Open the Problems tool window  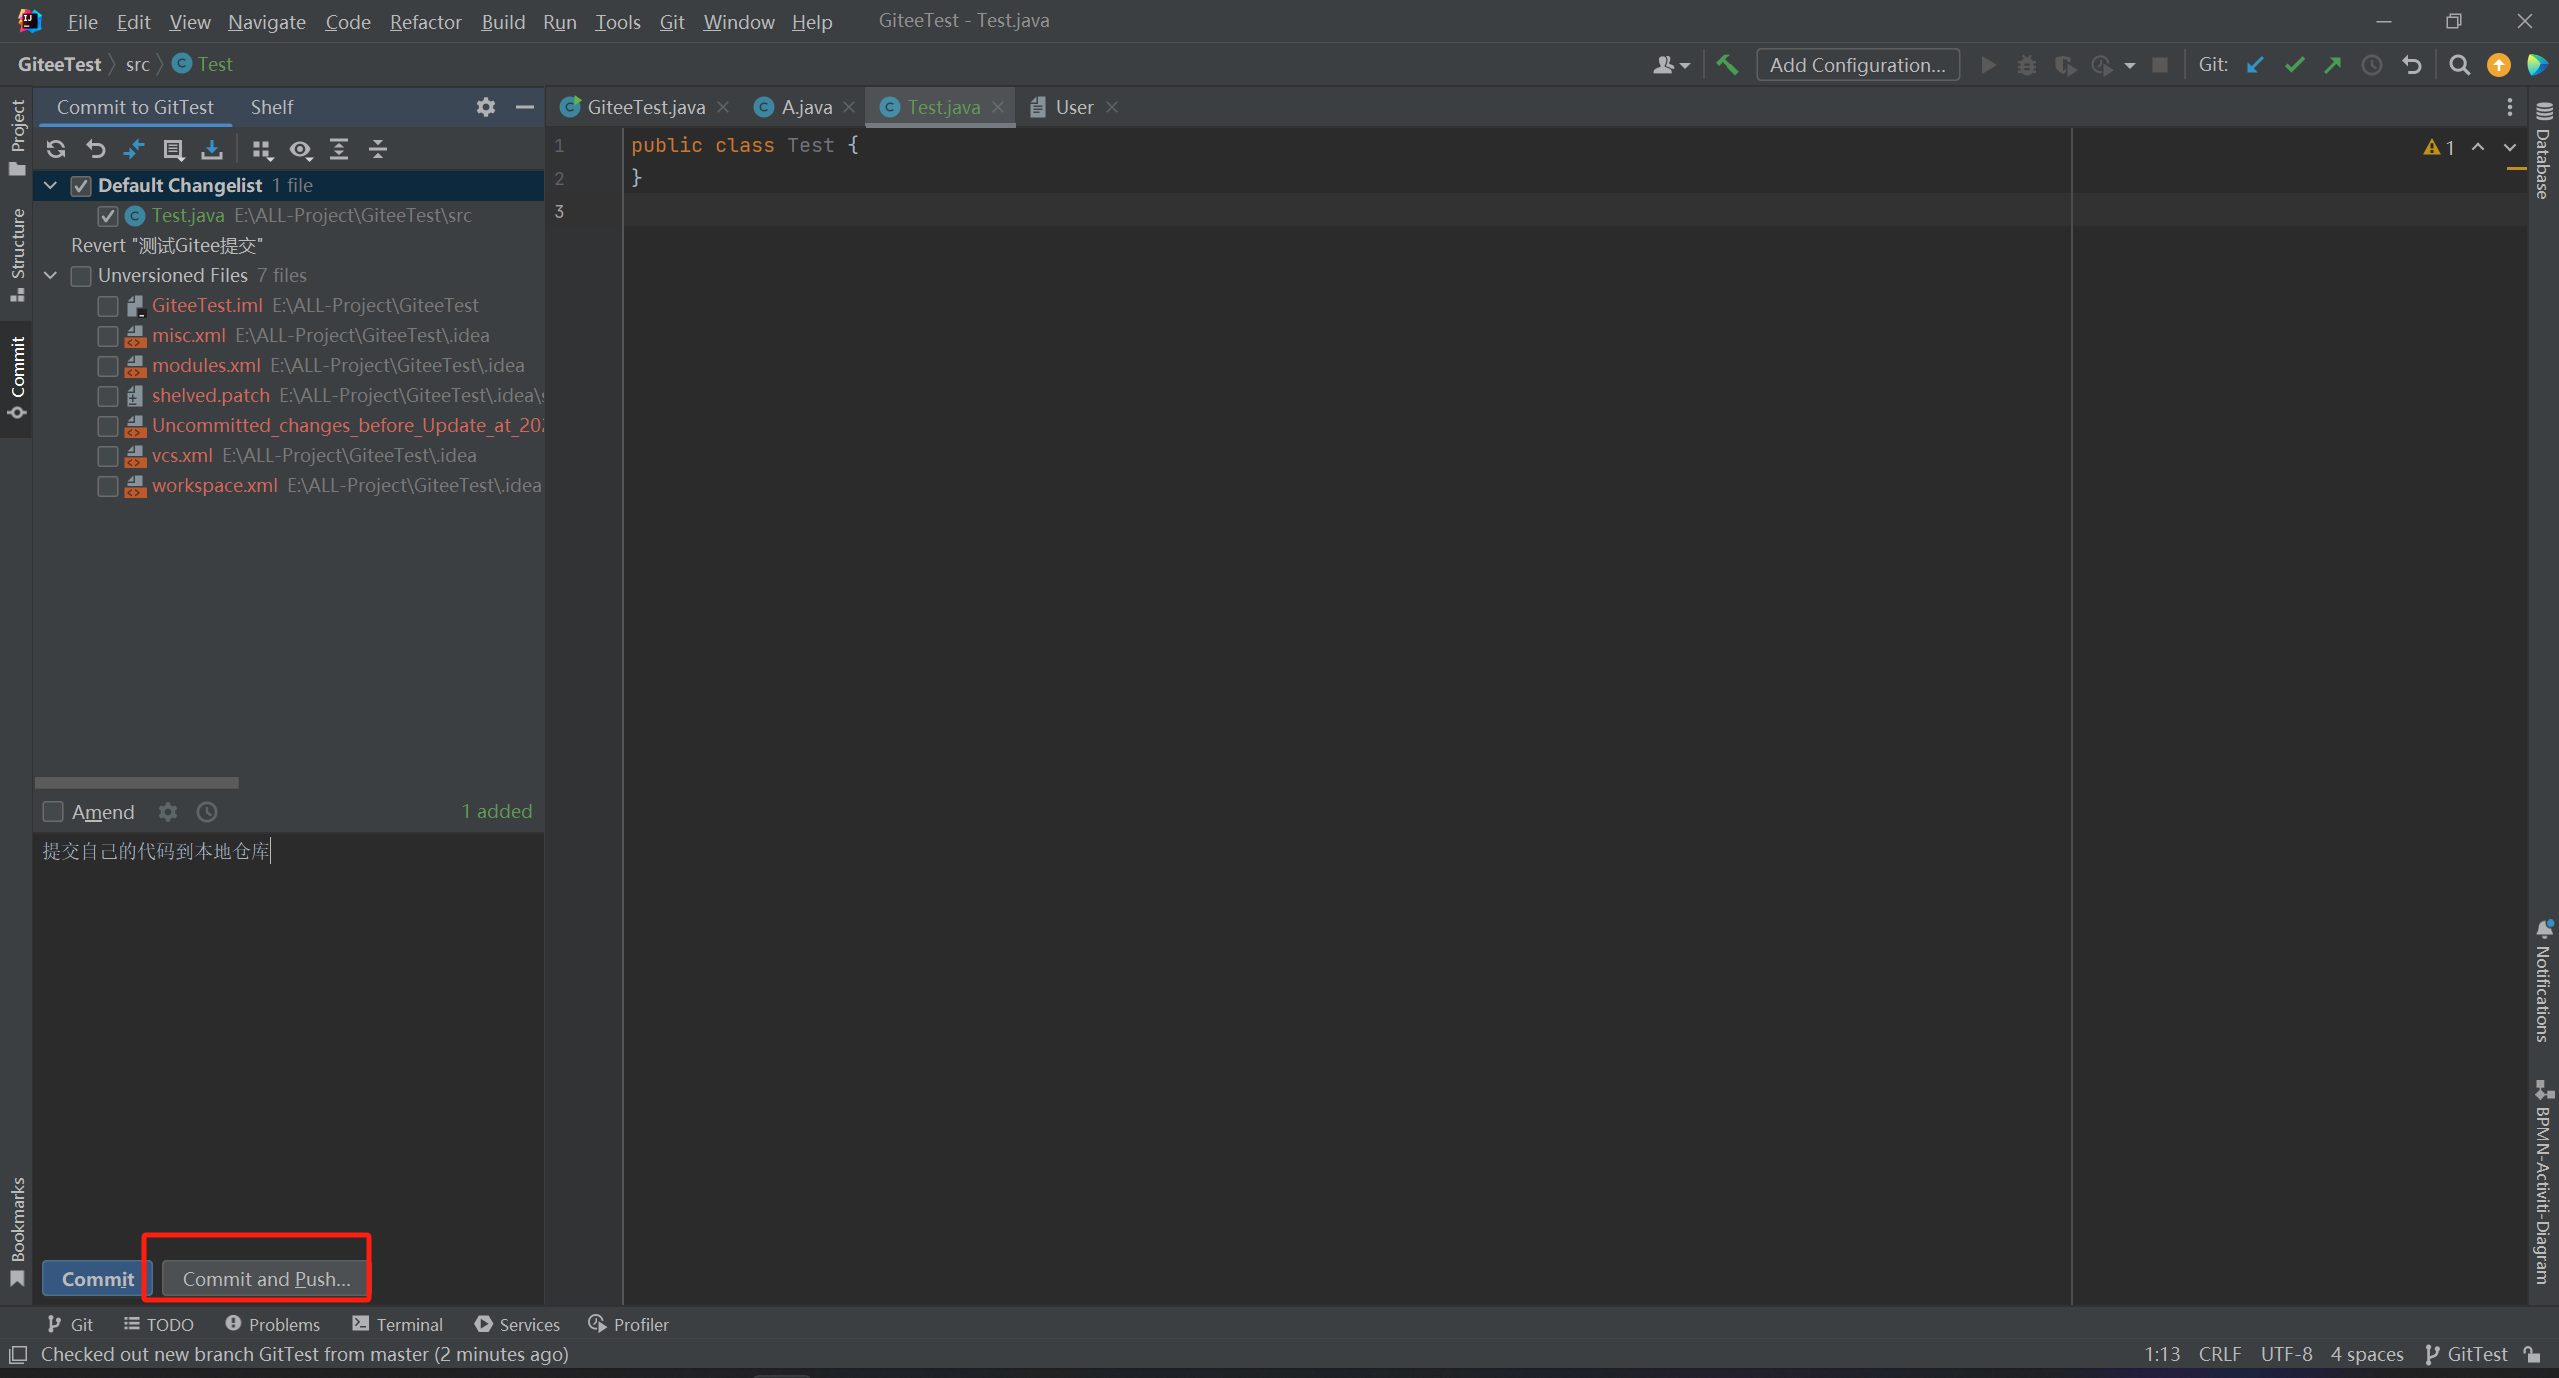click(x=273, y=1324)
